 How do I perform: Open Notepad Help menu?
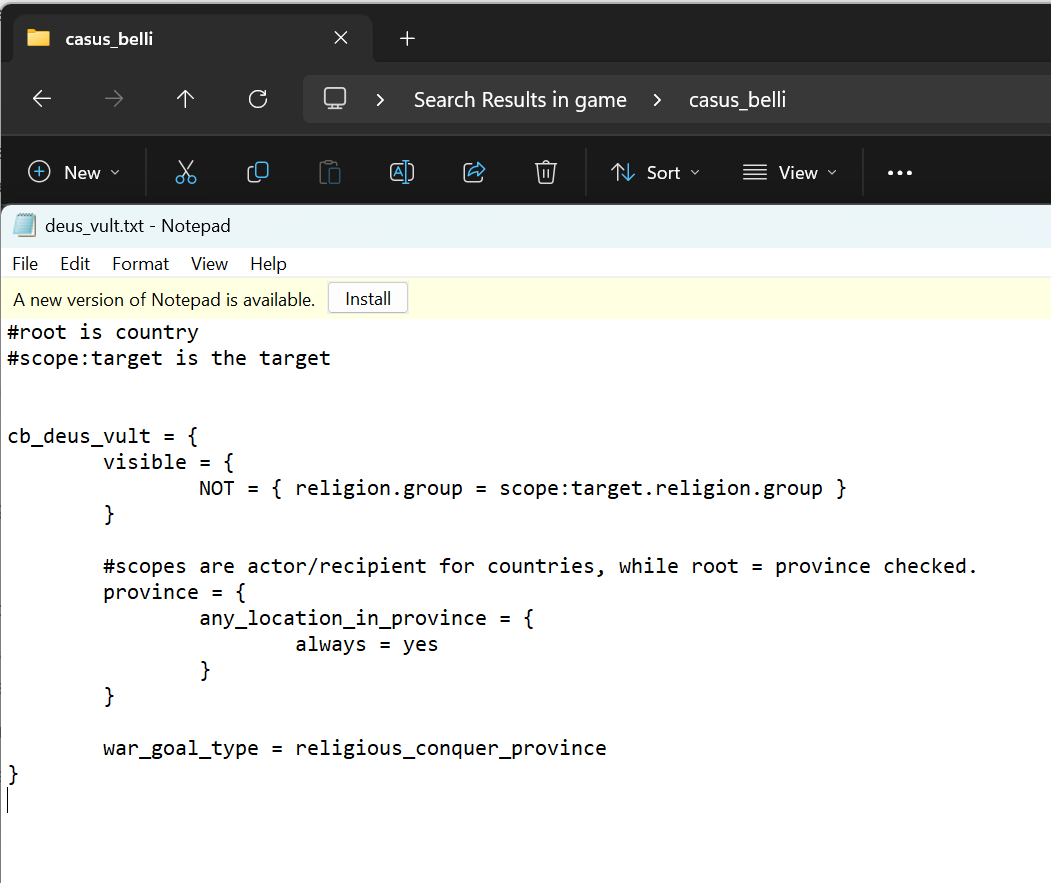(268, 263)
